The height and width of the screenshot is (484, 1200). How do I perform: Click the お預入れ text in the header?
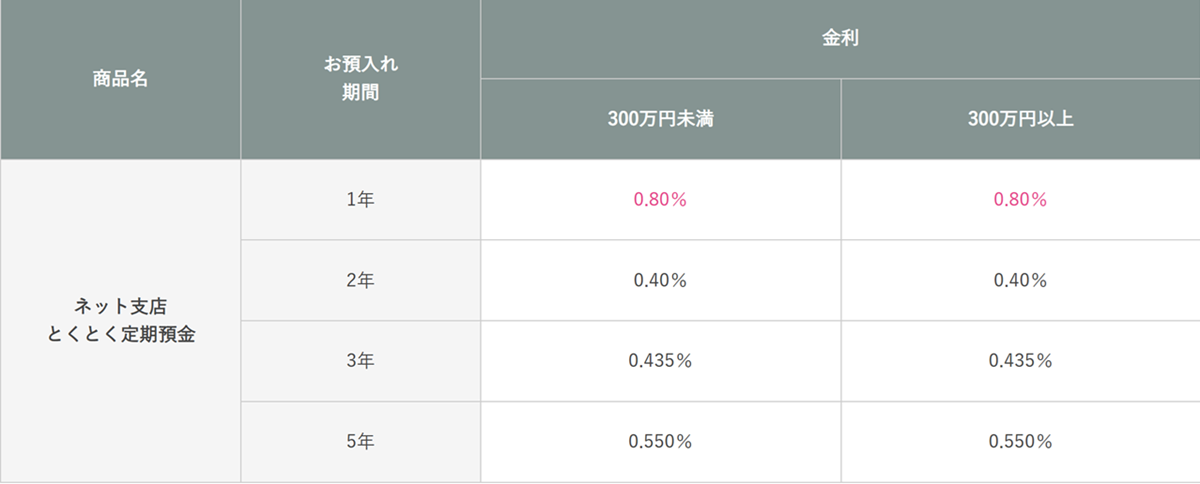click(360, 66)
